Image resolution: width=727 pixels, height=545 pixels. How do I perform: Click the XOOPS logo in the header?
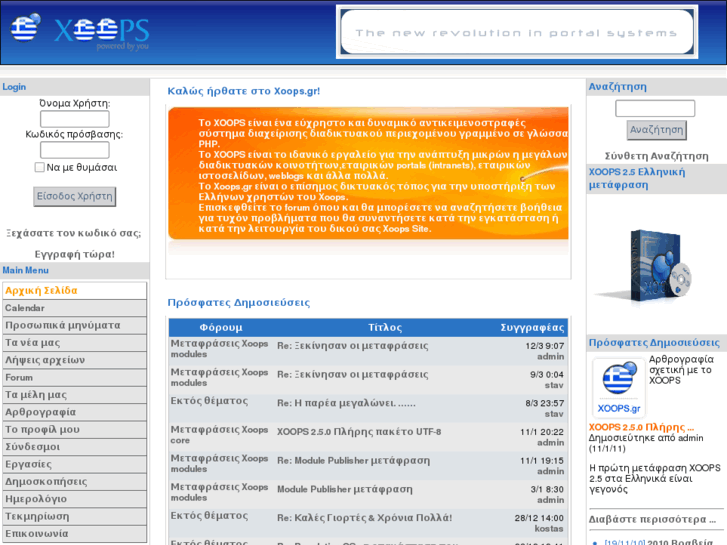tap(102, 32)
